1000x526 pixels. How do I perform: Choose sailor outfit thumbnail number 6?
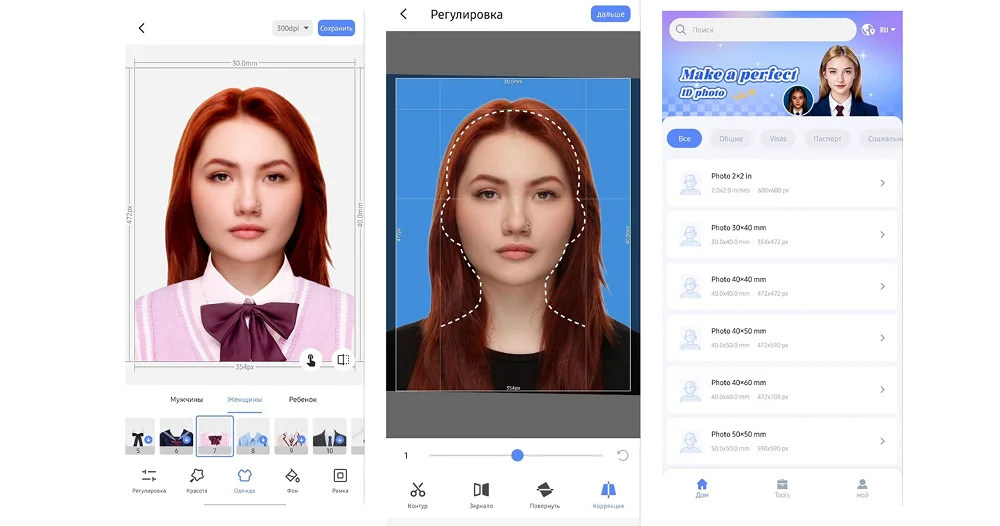(176, 436)
